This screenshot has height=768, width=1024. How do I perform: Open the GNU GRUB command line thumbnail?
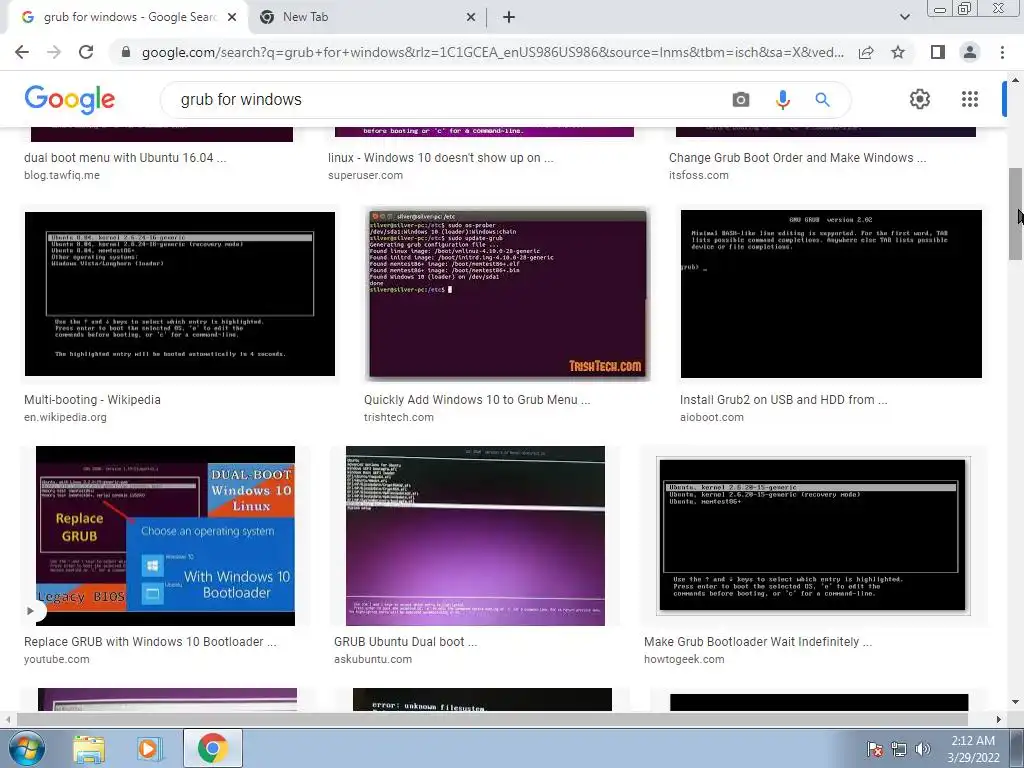point(831,294)
